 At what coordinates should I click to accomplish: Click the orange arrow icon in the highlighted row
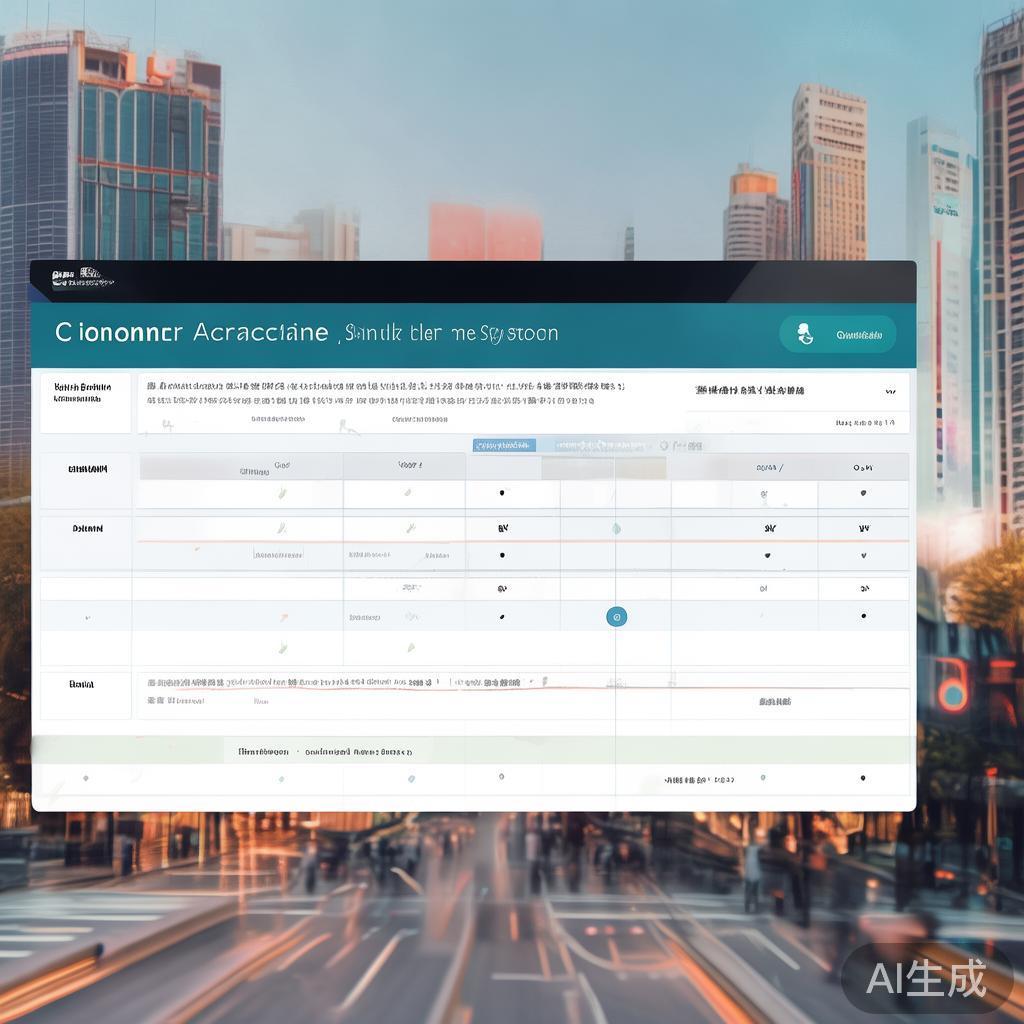pyautogui.click(x=284, y=616)
